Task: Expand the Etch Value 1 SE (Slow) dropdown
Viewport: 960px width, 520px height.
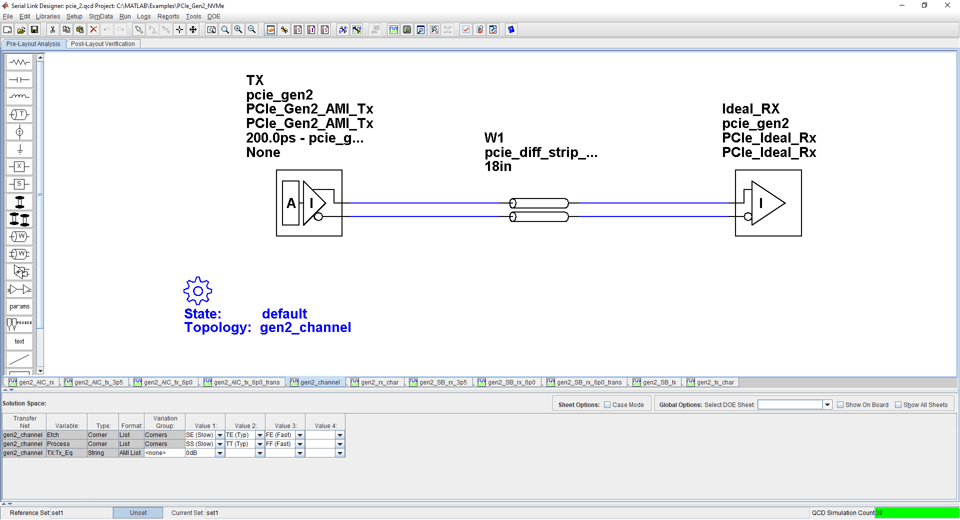Action: click(x=220, y=435)
